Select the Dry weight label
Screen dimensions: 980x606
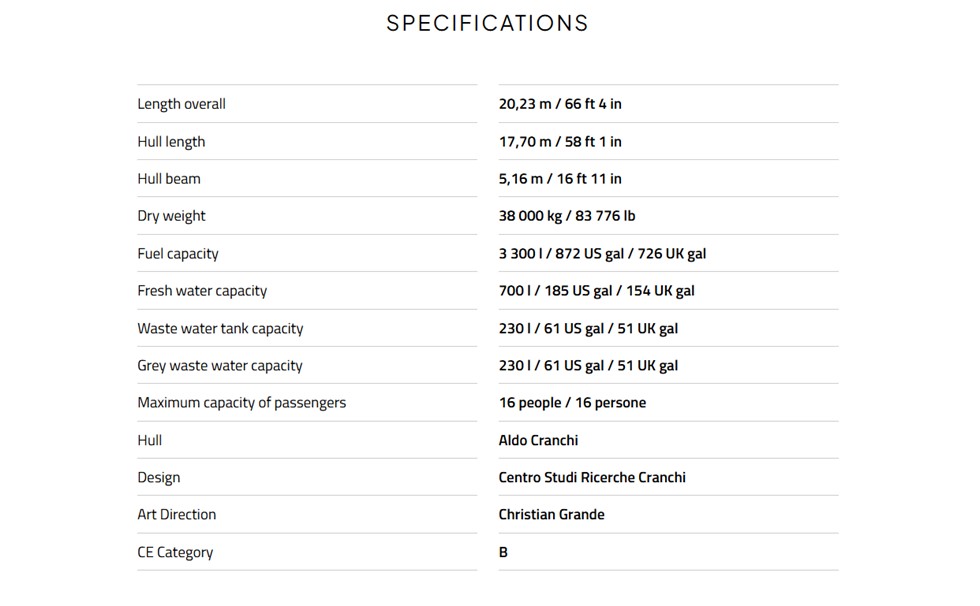[x=171, y=216]
